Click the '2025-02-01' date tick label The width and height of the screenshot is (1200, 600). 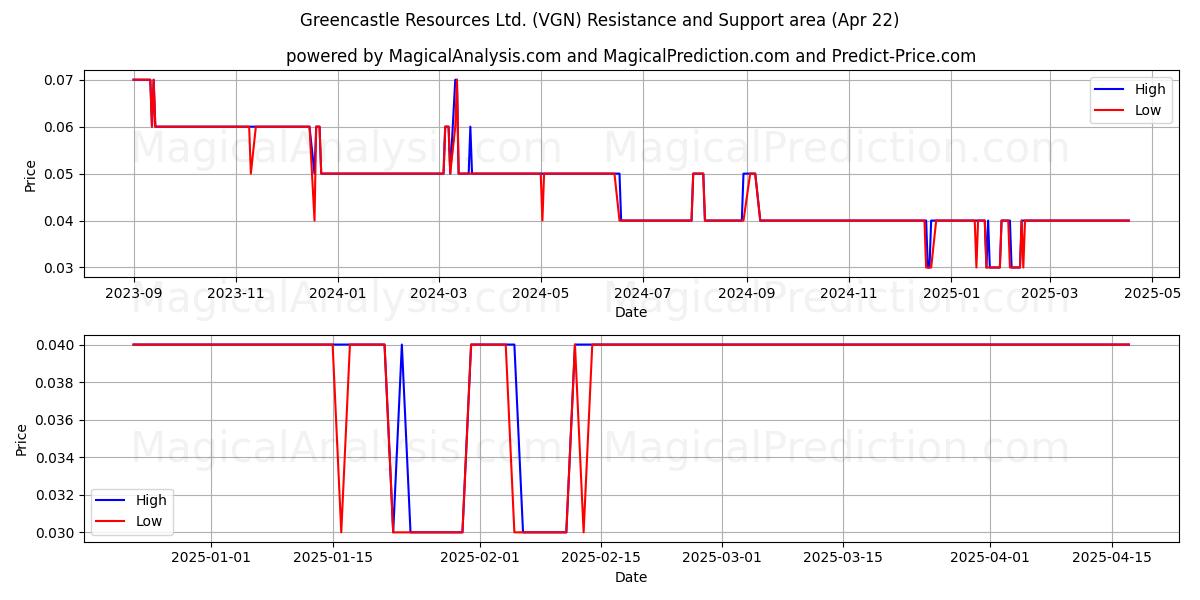[480, 558]
